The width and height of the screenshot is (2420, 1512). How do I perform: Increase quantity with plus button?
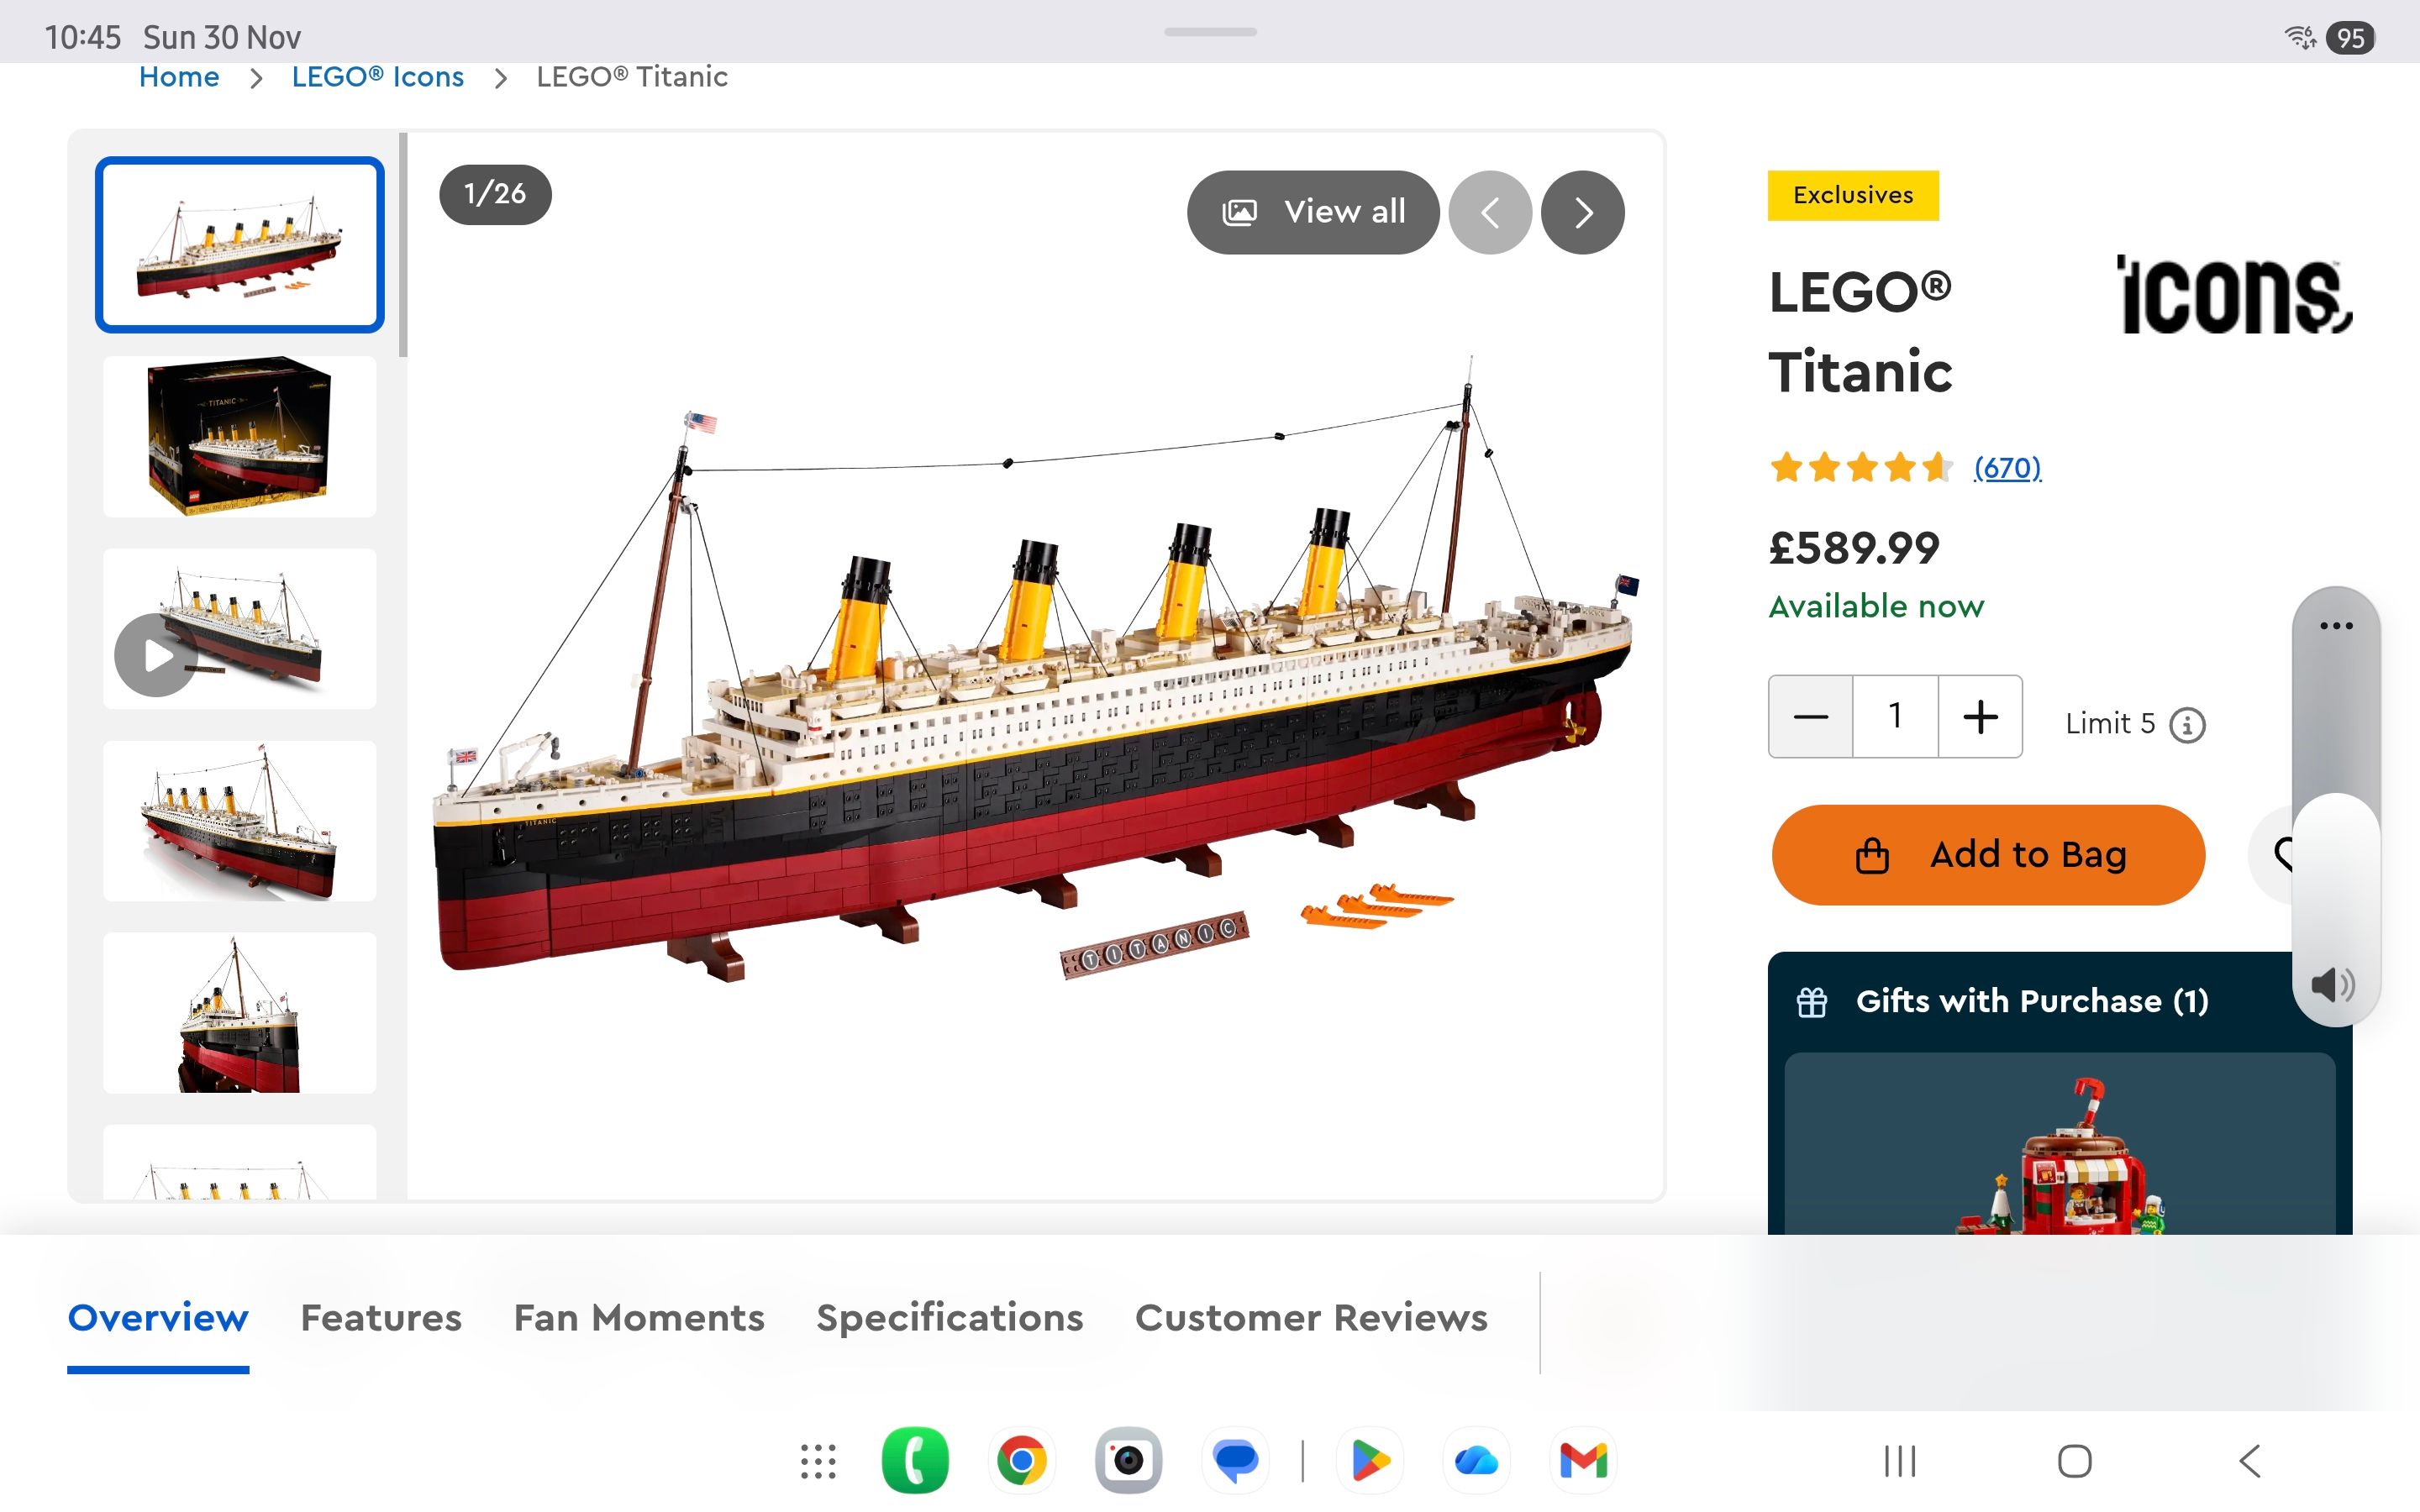tap(1980, 717)
